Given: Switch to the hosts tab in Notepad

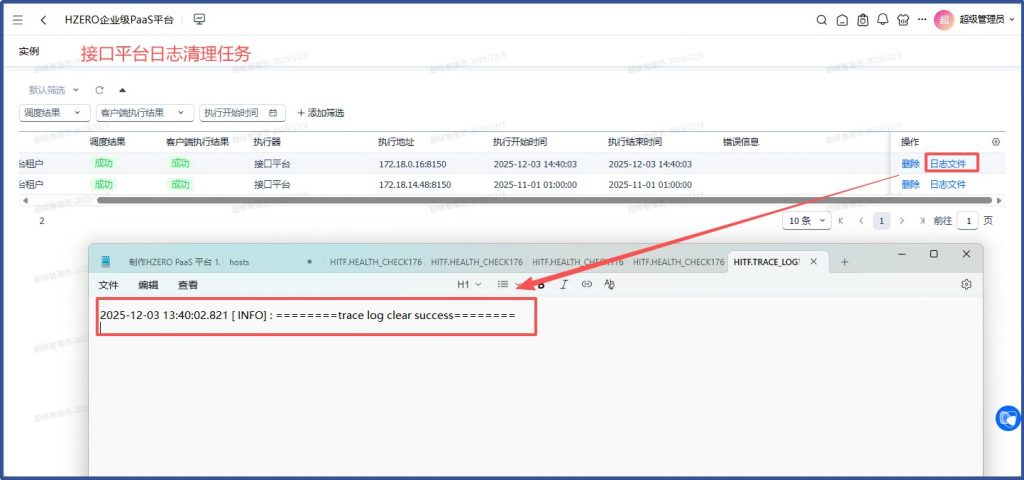Looking at the screenshot, I should click(x=239, y=262).
